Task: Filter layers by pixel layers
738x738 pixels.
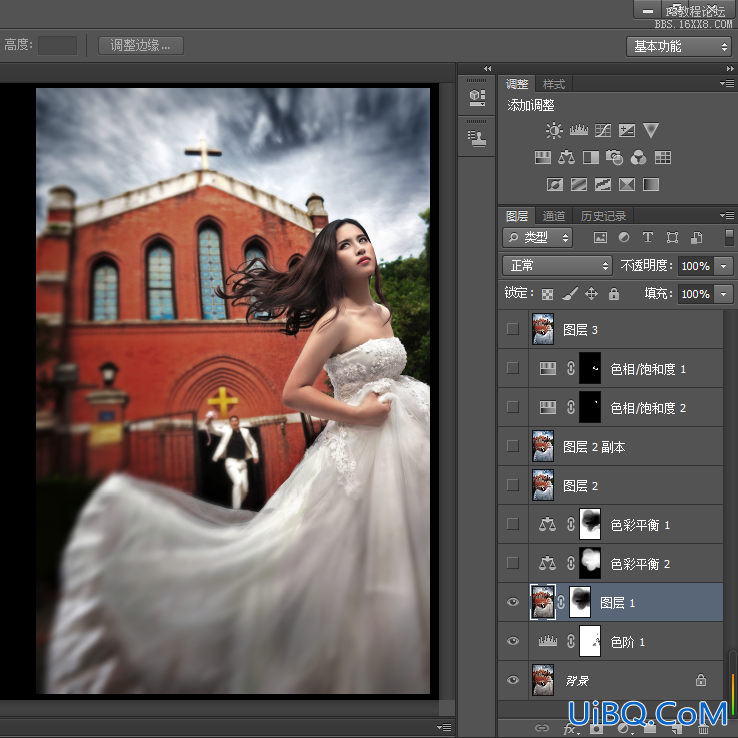Action: [x=600, y=238]
